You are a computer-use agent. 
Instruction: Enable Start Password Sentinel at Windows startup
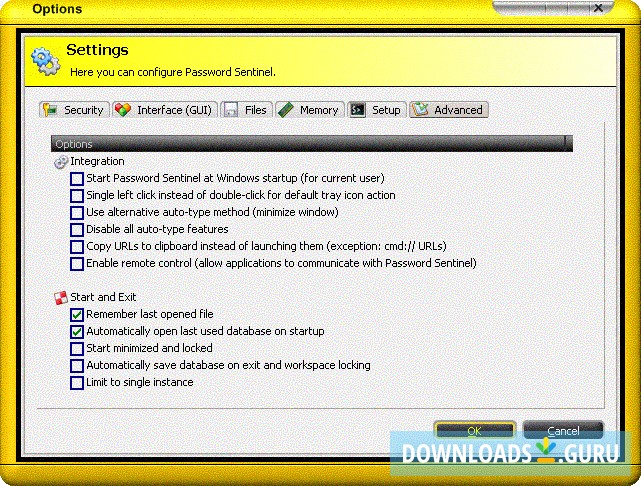(77, 179)
